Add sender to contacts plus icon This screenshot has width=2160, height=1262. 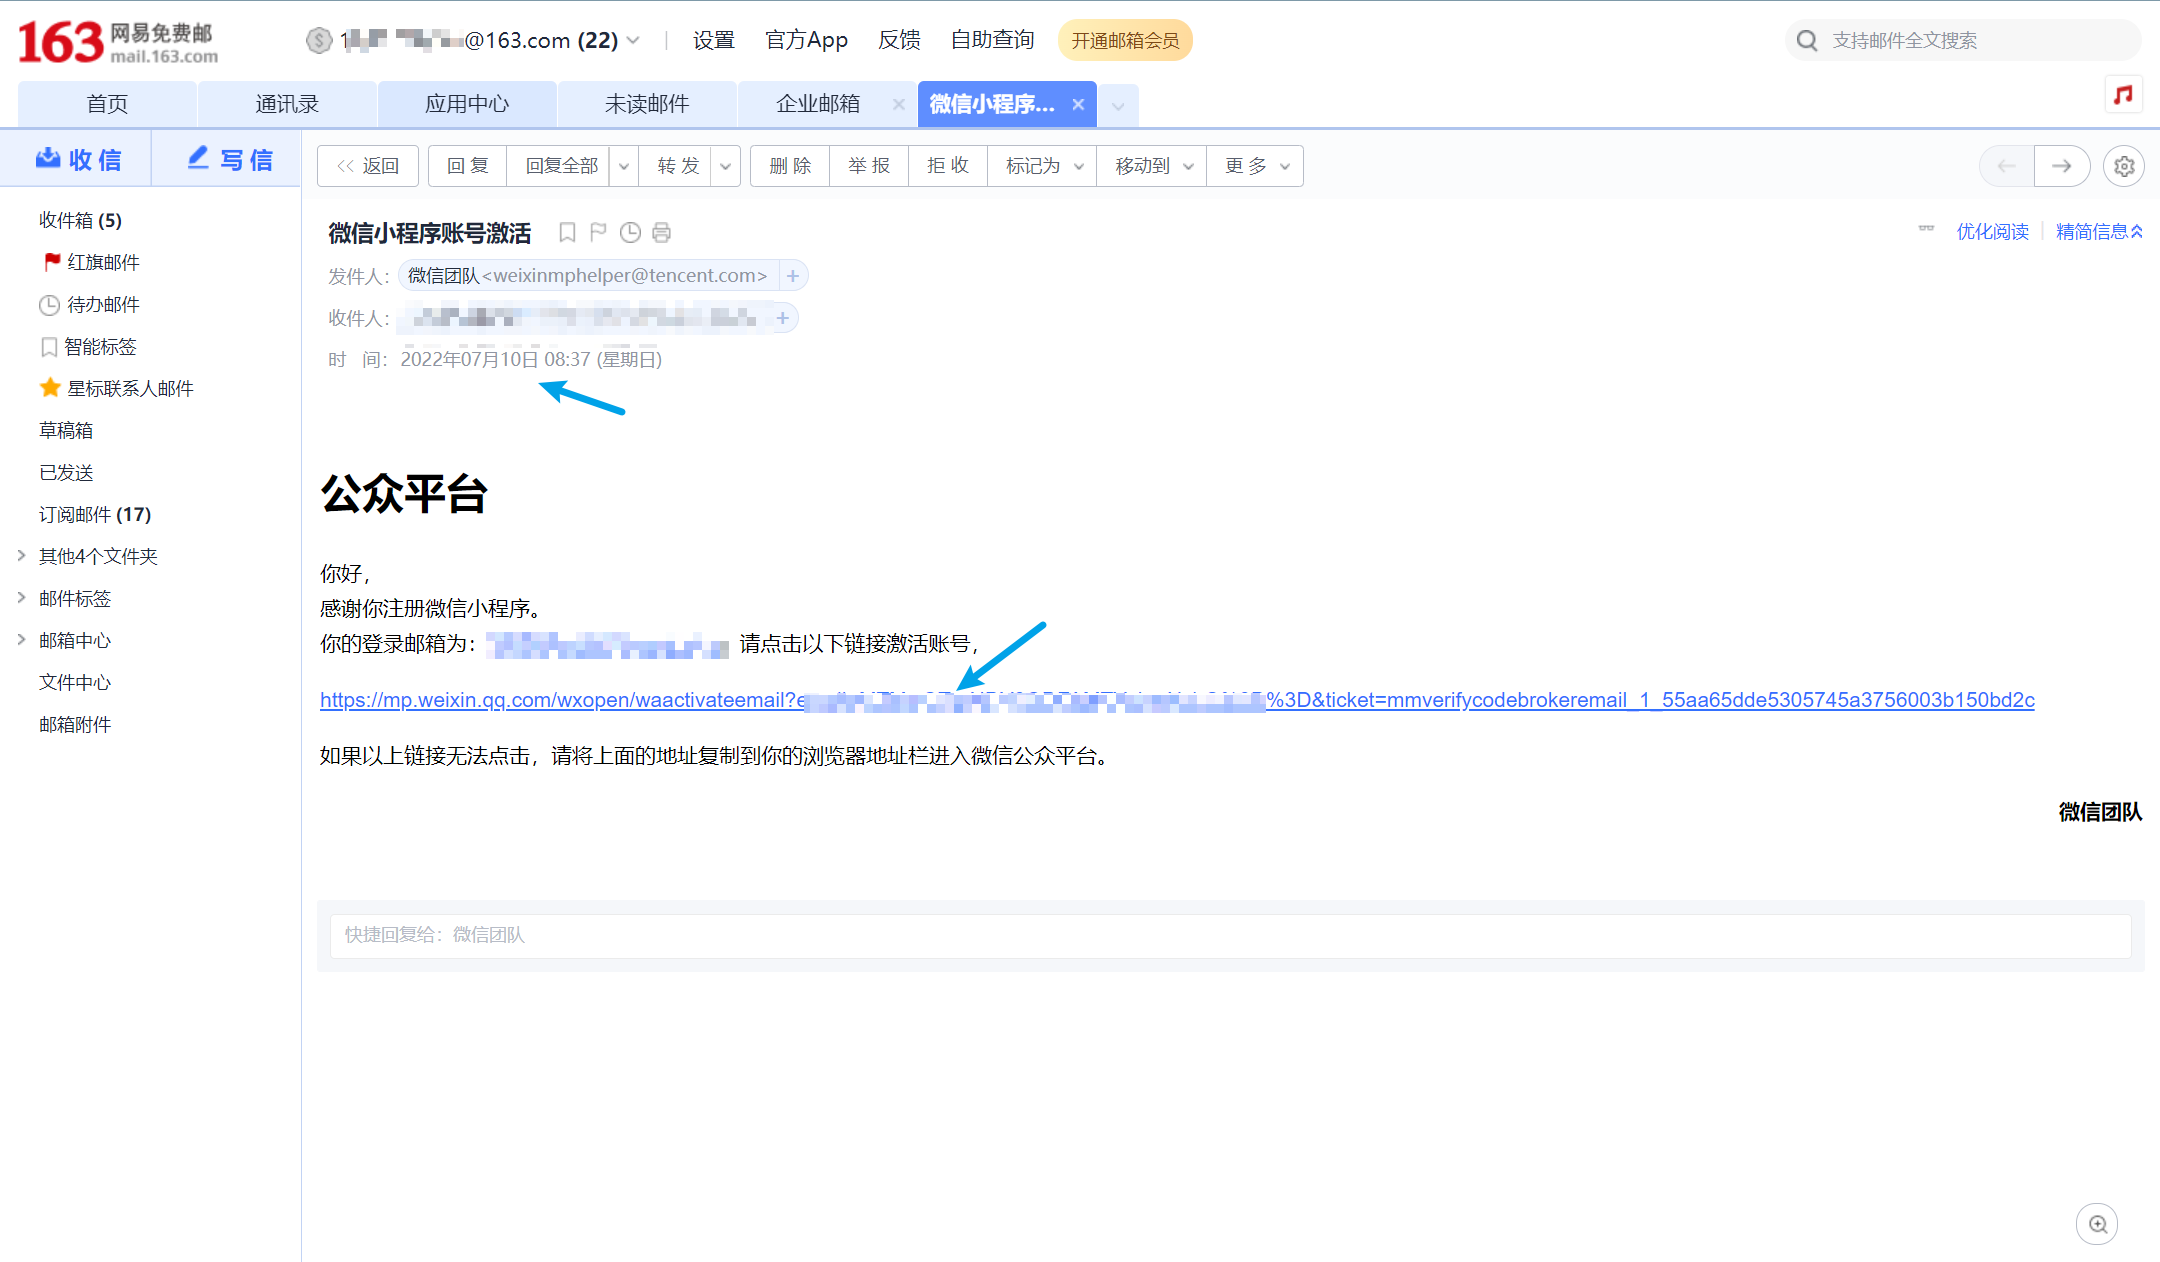tap(792, 276)
